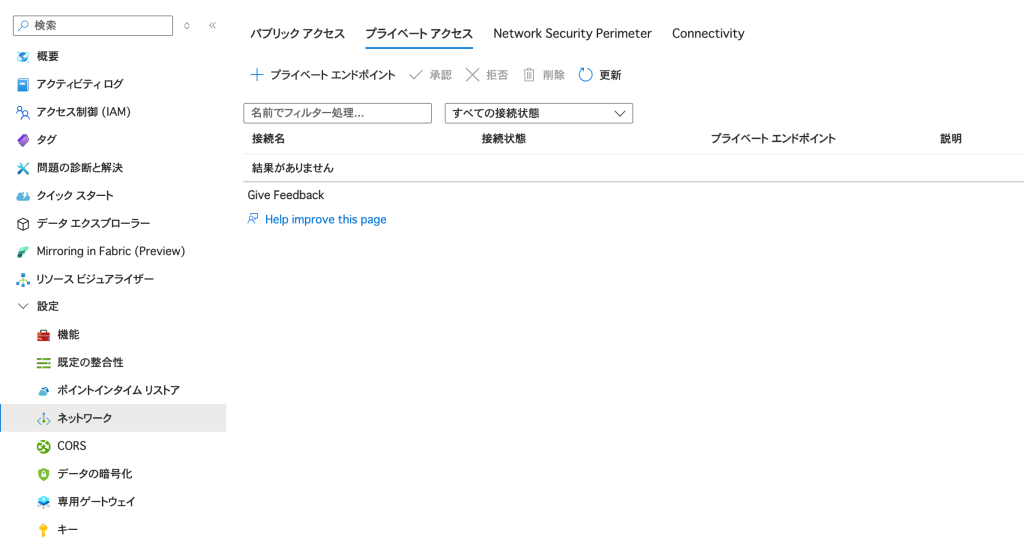Click the リソース ビジュアライザー hierarchy icon
The image size is (1024, 542).
pyautogui.click(x=23, y=279)
